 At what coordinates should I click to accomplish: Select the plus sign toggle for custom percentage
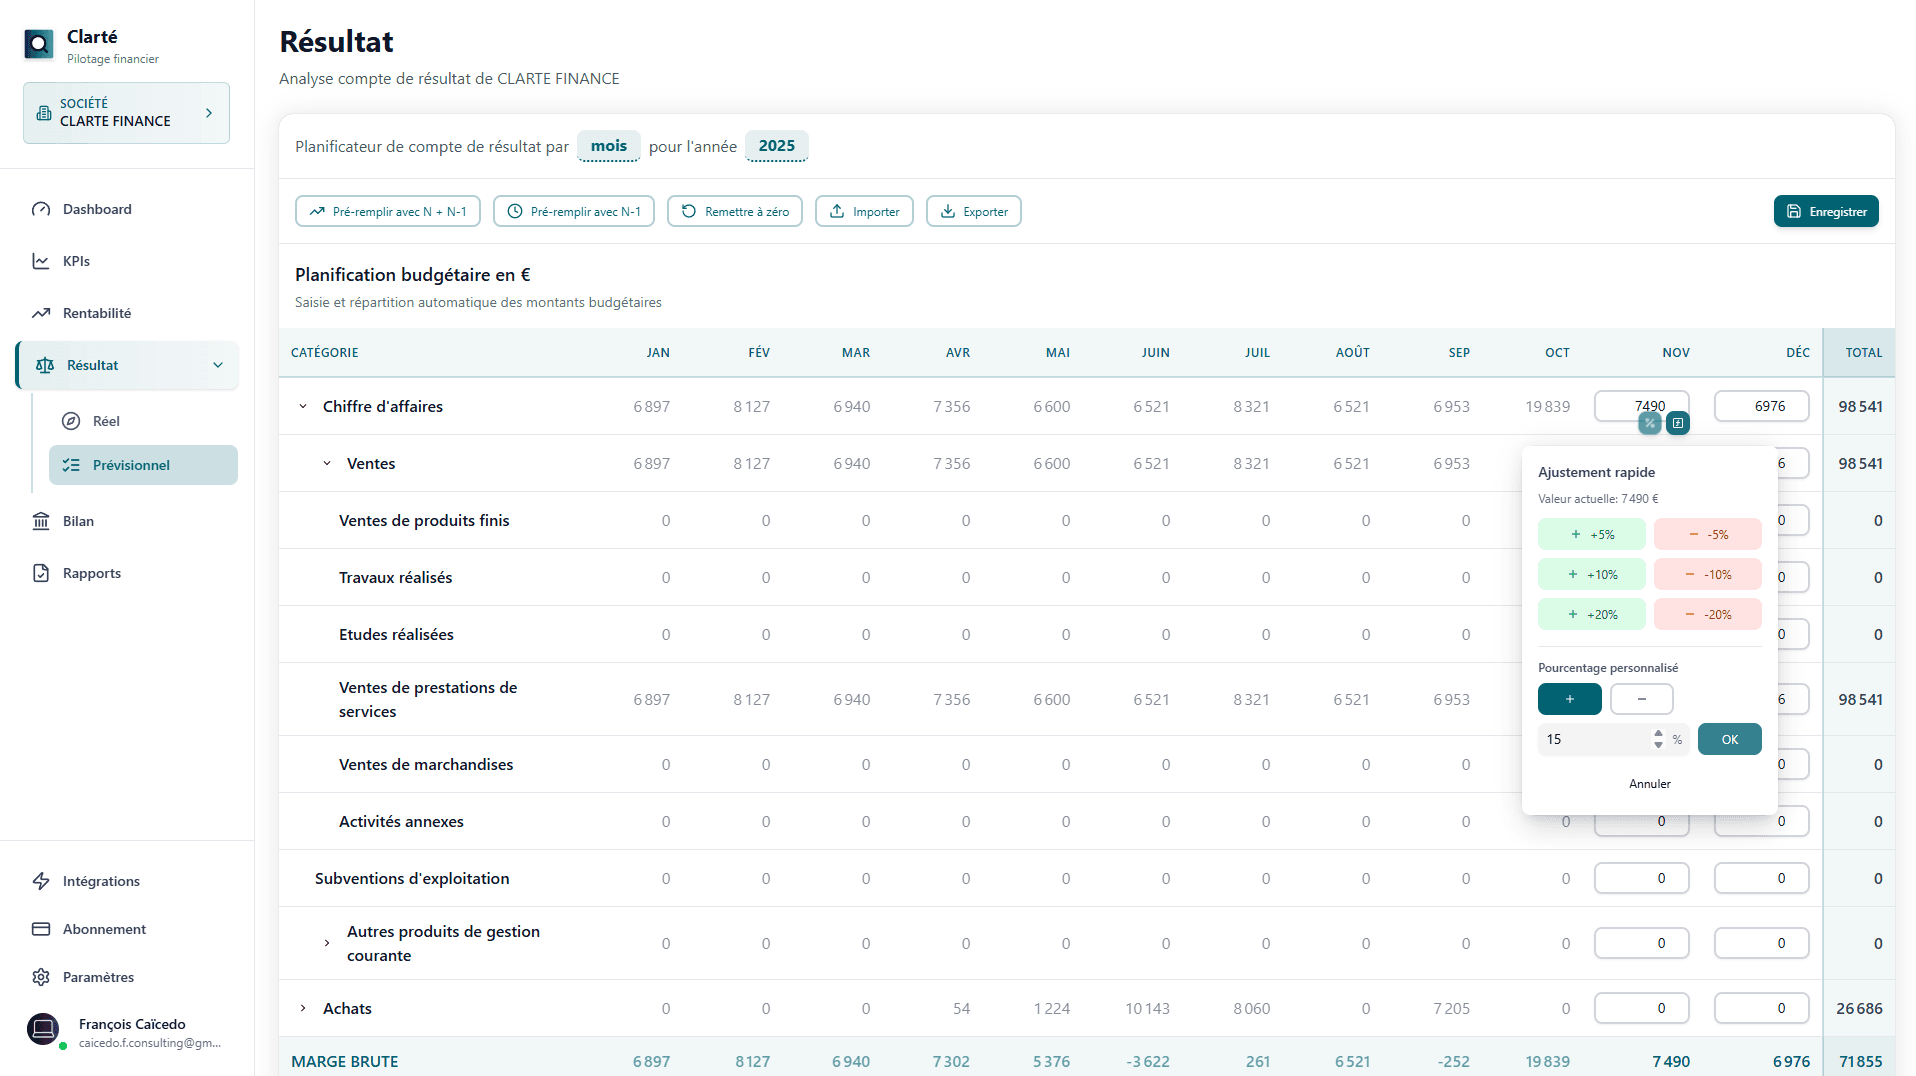click(1569, 699)
